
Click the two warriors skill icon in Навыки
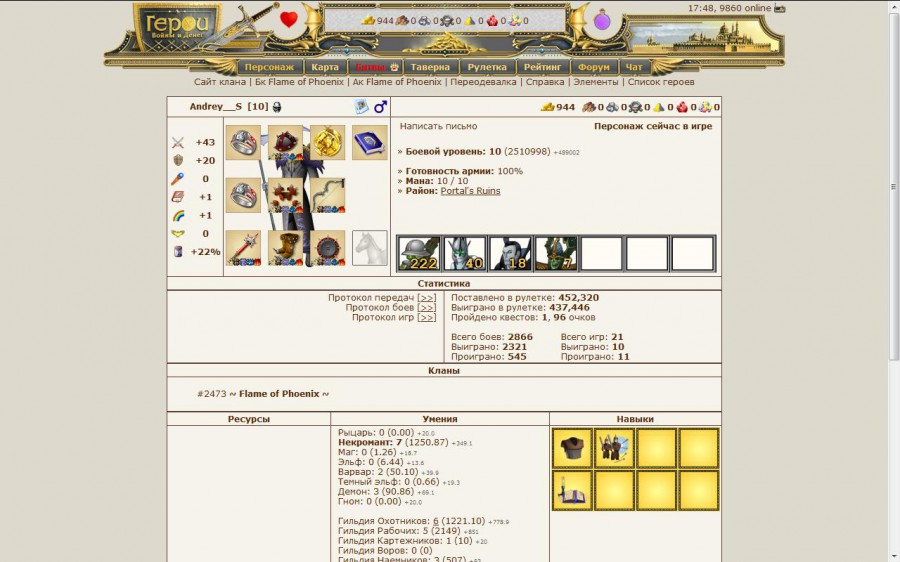click(x=614, y=448)
